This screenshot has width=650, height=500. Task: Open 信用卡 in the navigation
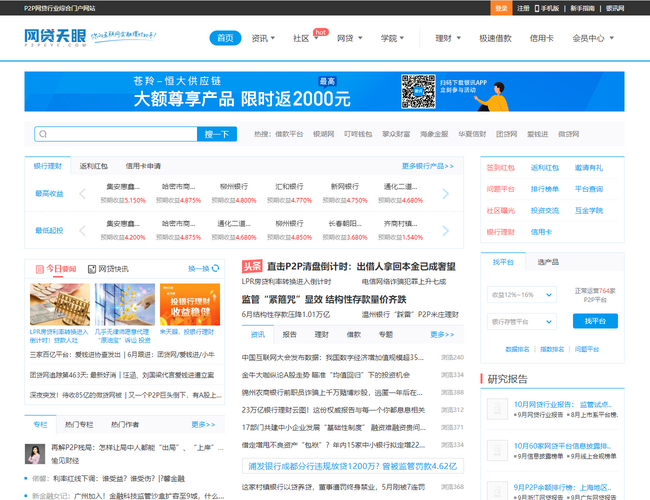coord(541,38)
